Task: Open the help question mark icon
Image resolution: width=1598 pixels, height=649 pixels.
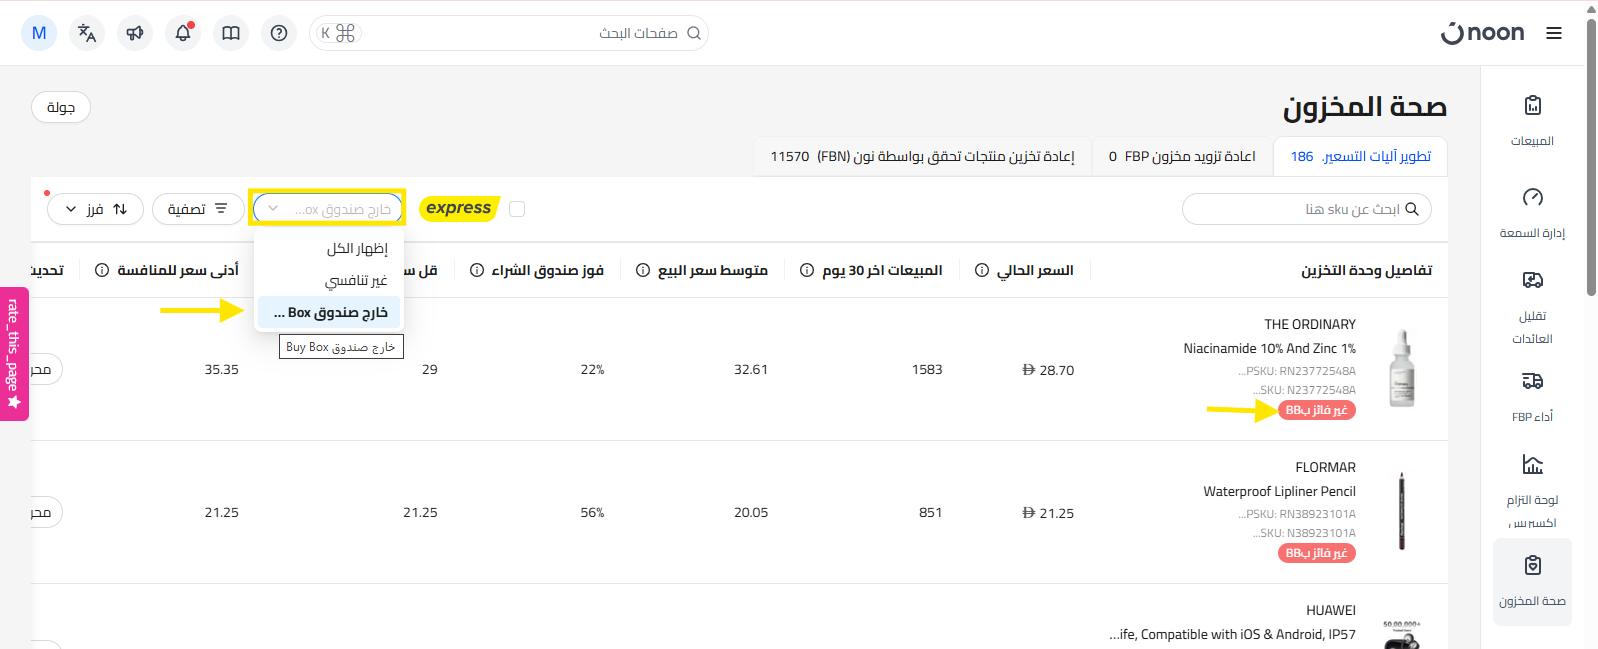Action: click(x=279, y=33)
